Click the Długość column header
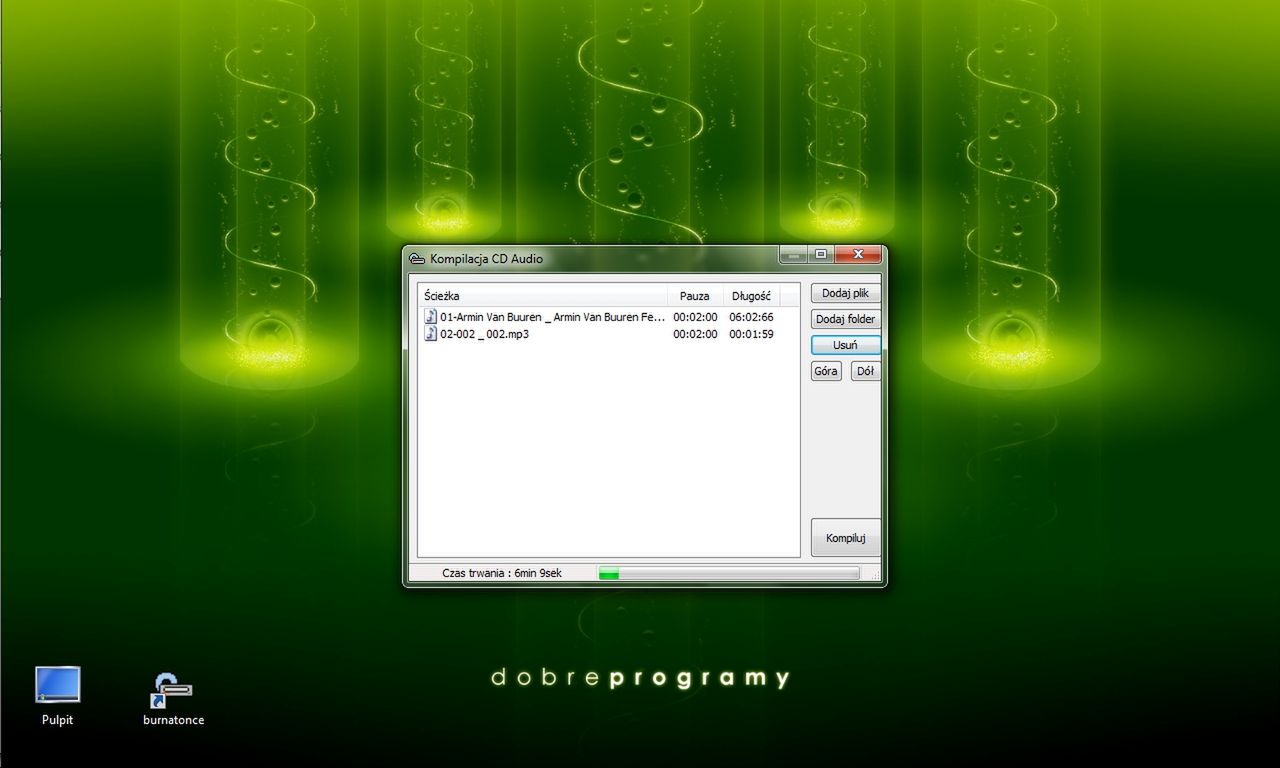 coord(751,296)
